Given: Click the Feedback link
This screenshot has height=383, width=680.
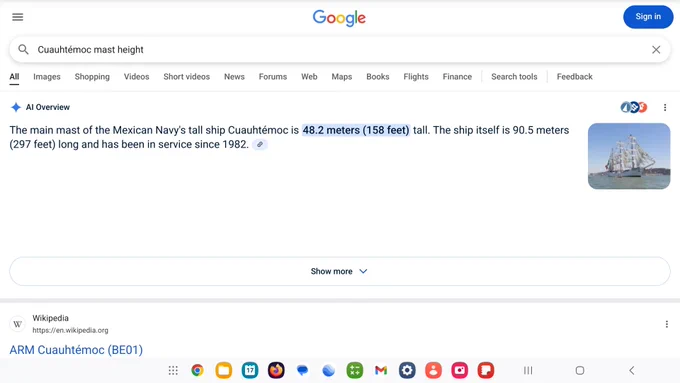Looking at the screenshot, I should coord(575,77).
